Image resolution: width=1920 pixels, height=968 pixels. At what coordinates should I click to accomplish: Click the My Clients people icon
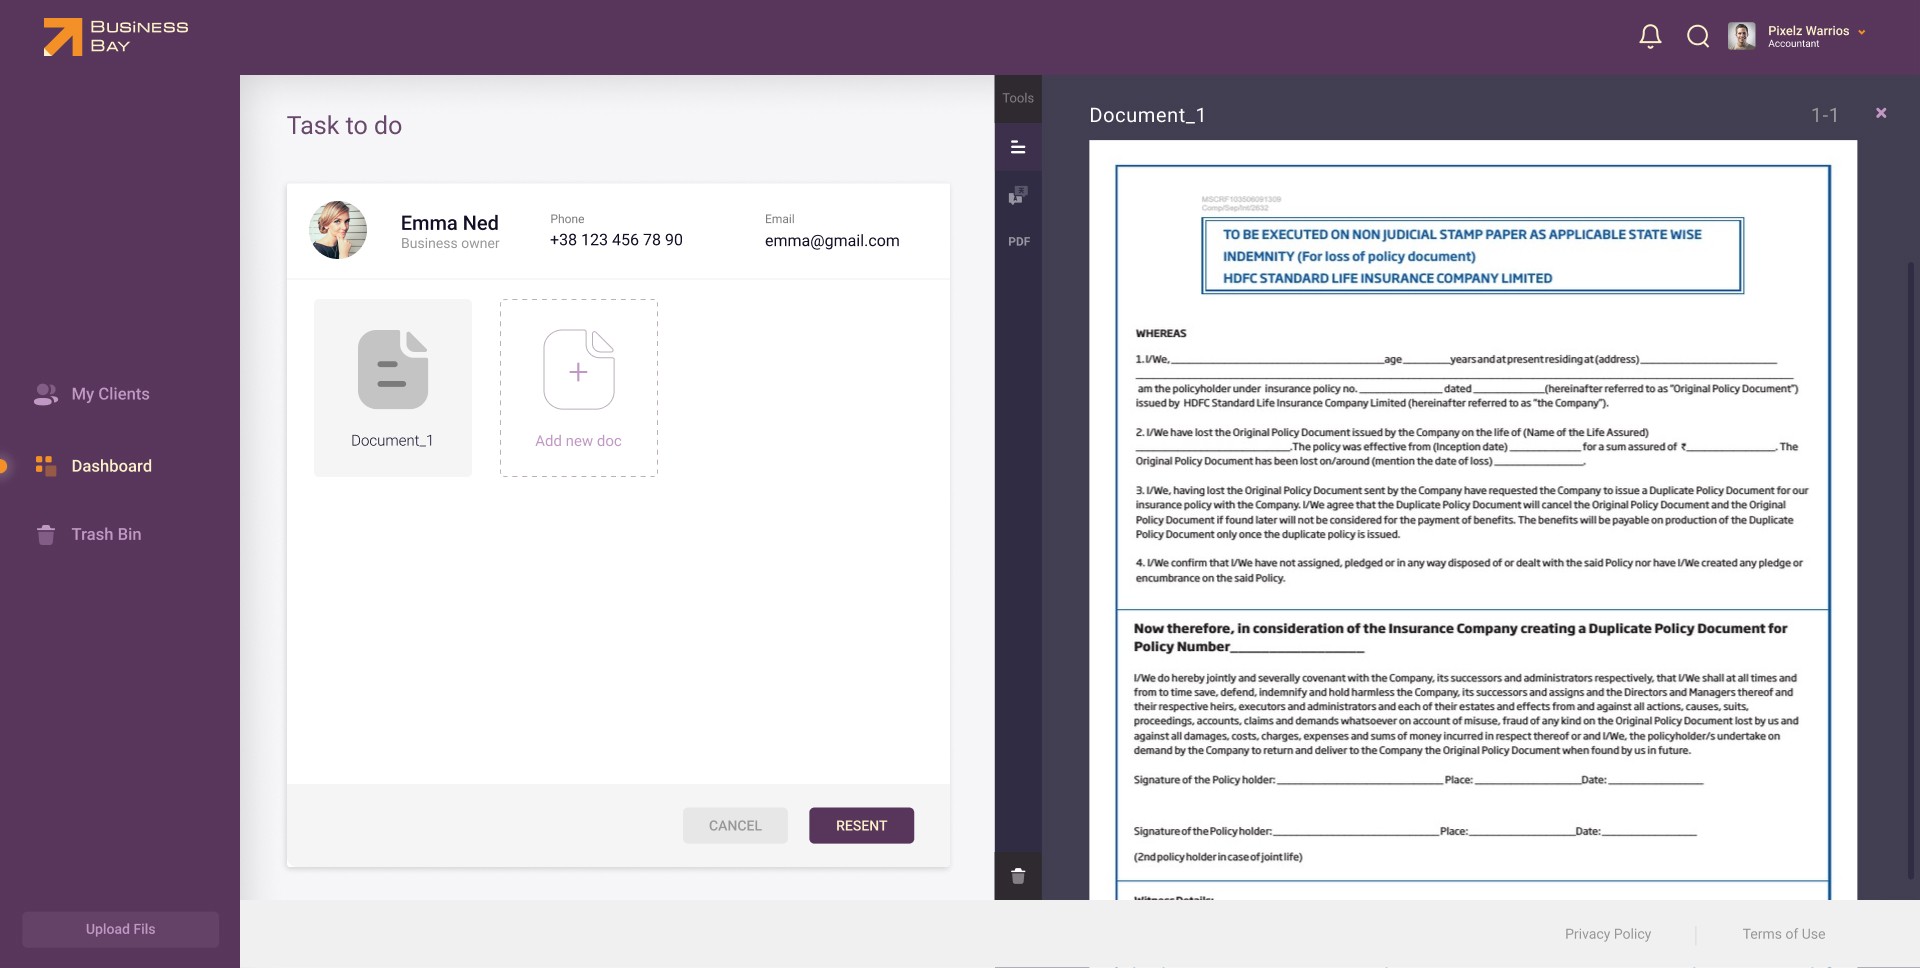coord(46,394)
